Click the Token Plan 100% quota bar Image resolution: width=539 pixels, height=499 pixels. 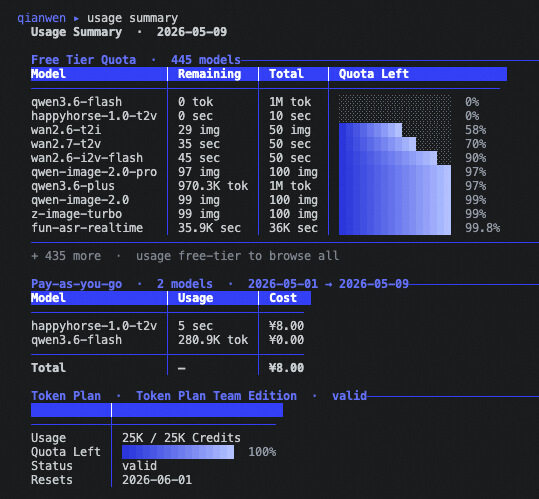[178, 452]
